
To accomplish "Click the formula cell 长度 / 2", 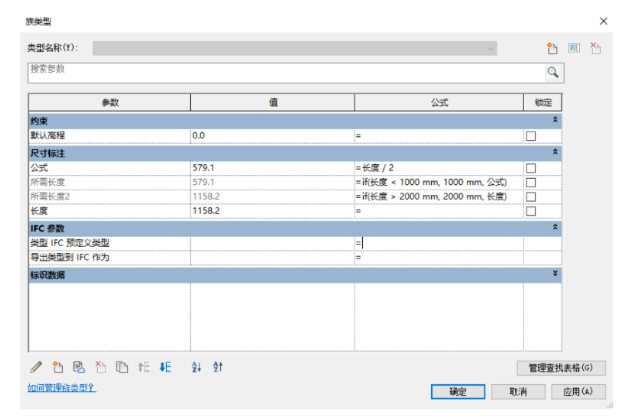I will click(x=439, y=168).
